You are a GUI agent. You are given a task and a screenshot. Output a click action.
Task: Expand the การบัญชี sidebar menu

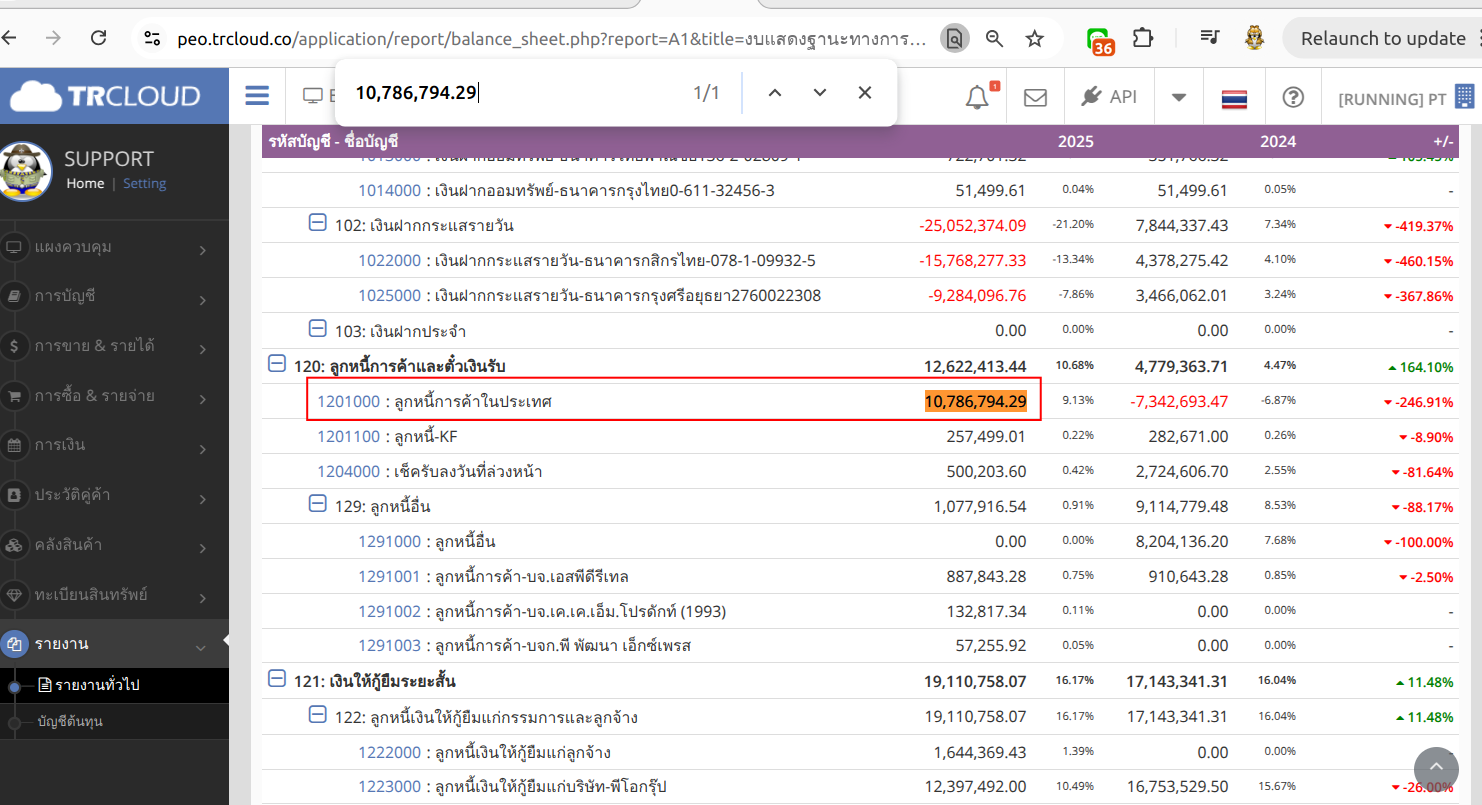[x=114, y=297]
